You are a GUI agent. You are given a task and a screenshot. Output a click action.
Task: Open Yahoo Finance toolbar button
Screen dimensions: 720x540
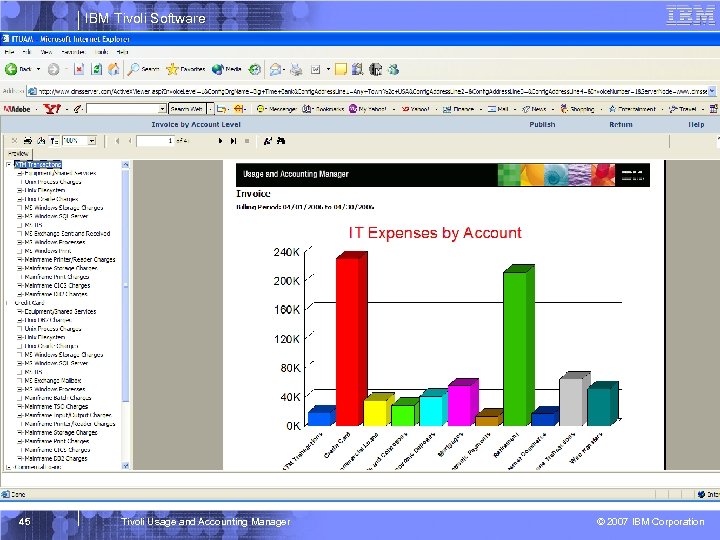click(458, 109)
